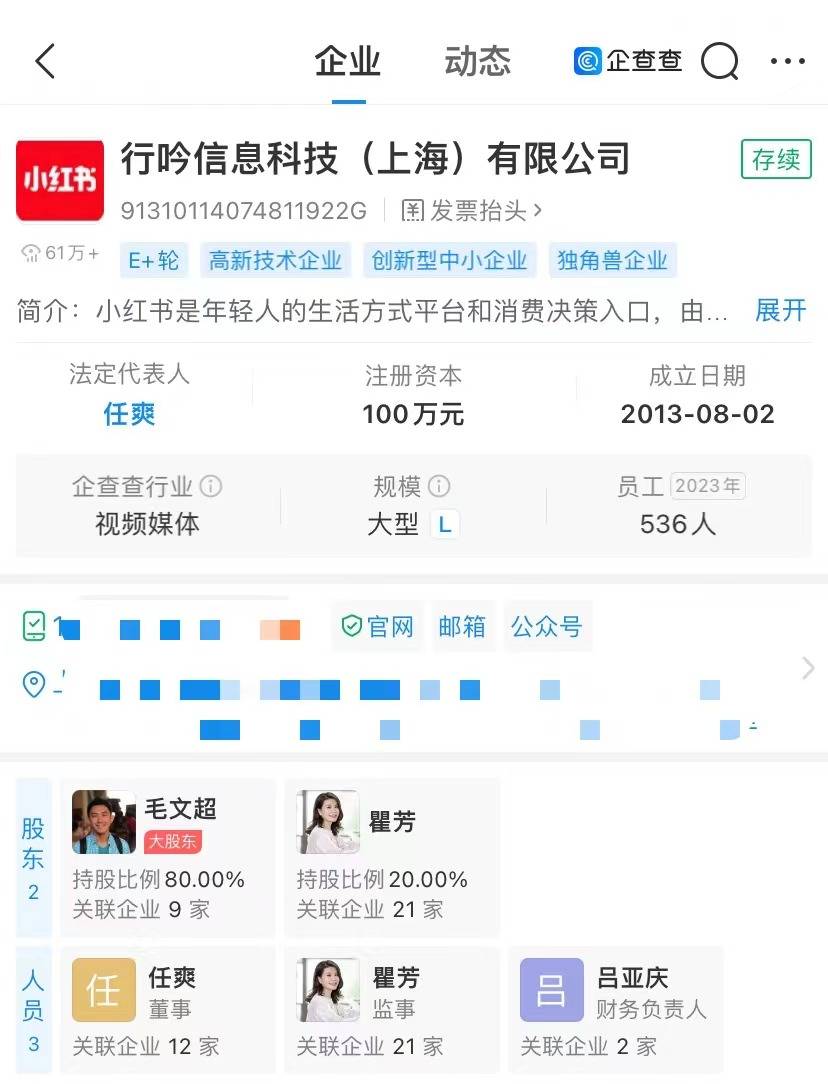Tap the address location pin icon
Image resolution: width=828 pixels, height=1084 pixels.
pos(34,684)
